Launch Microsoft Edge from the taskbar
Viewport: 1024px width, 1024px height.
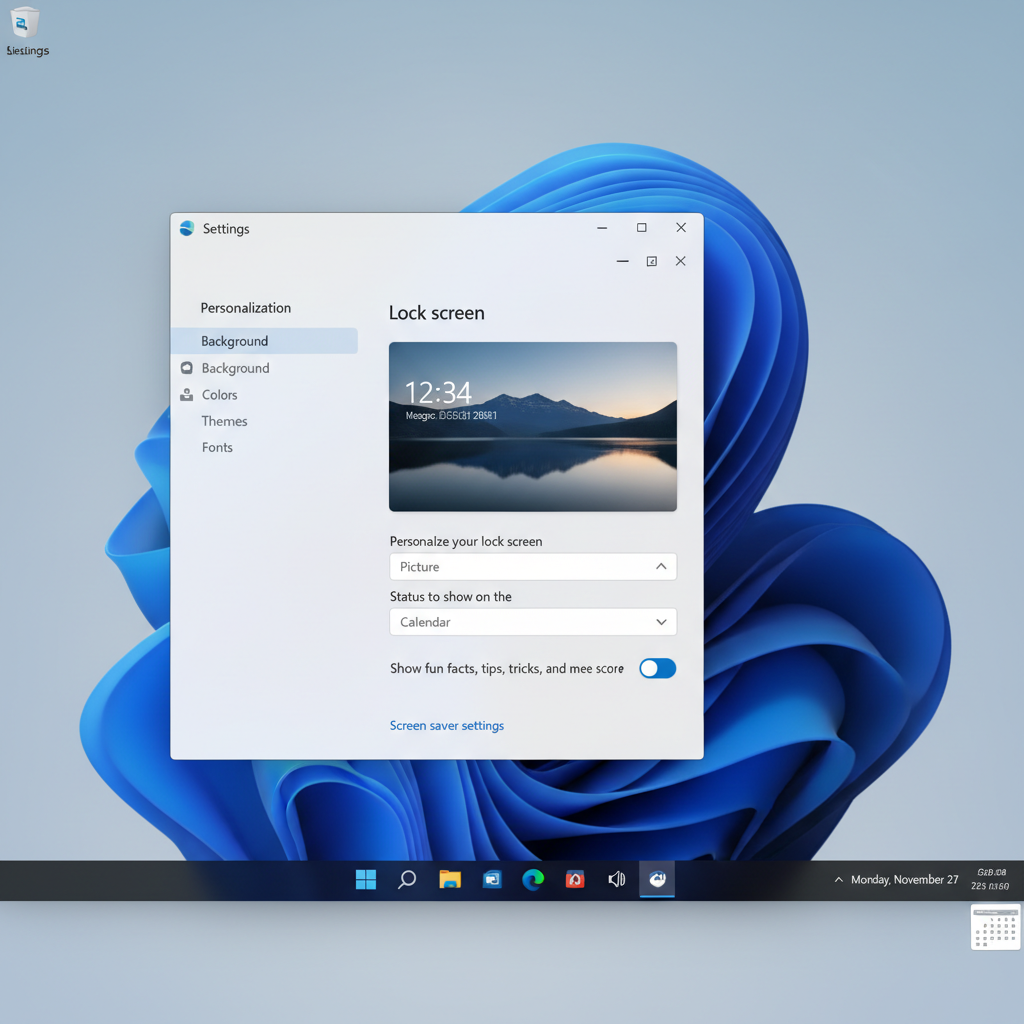point(533,880)
